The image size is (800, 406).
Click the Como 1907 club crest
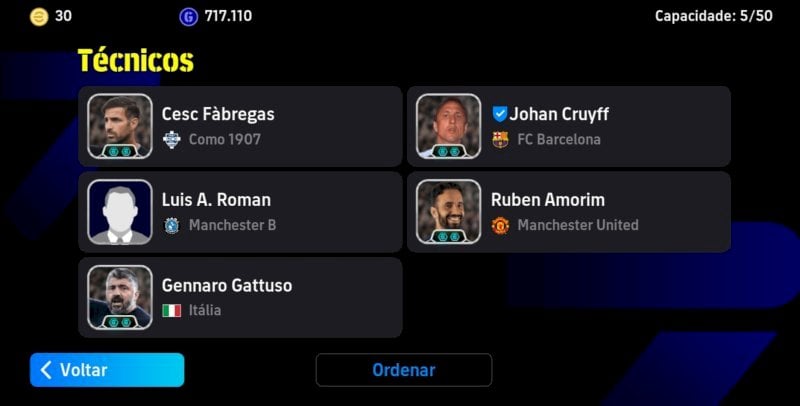(x=171, y=139)
